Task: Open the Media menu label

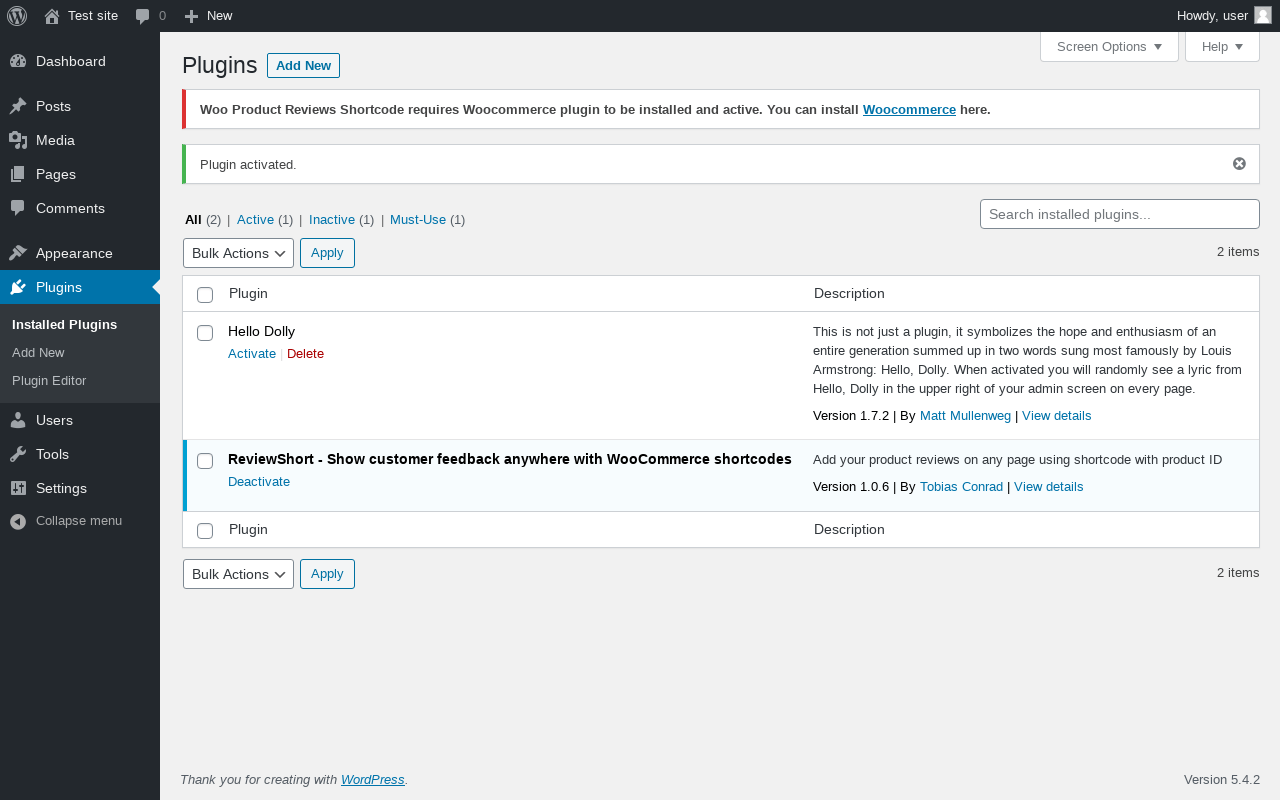Action: [x=55, y=140]
